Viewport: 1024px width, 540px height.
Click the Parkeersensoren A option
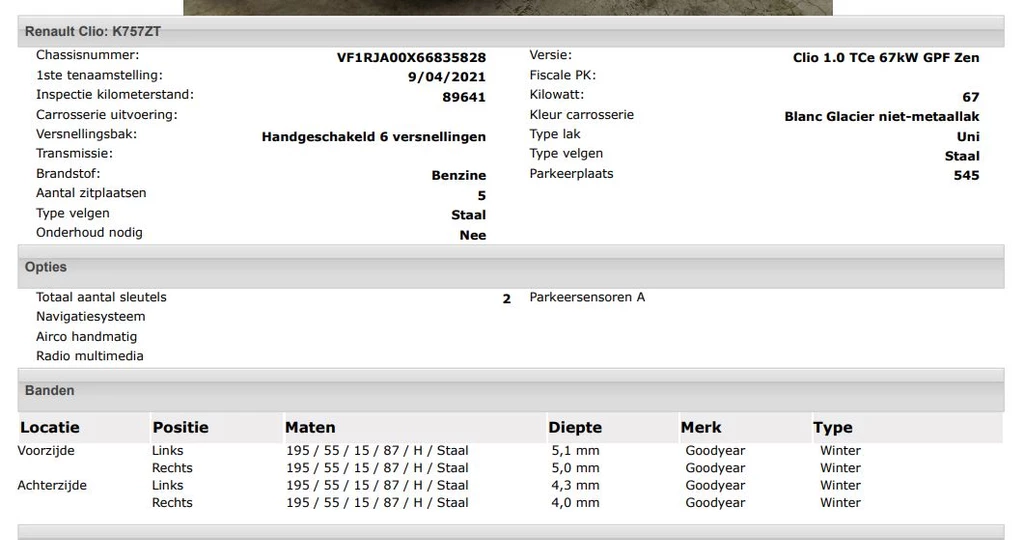[587, 298]
